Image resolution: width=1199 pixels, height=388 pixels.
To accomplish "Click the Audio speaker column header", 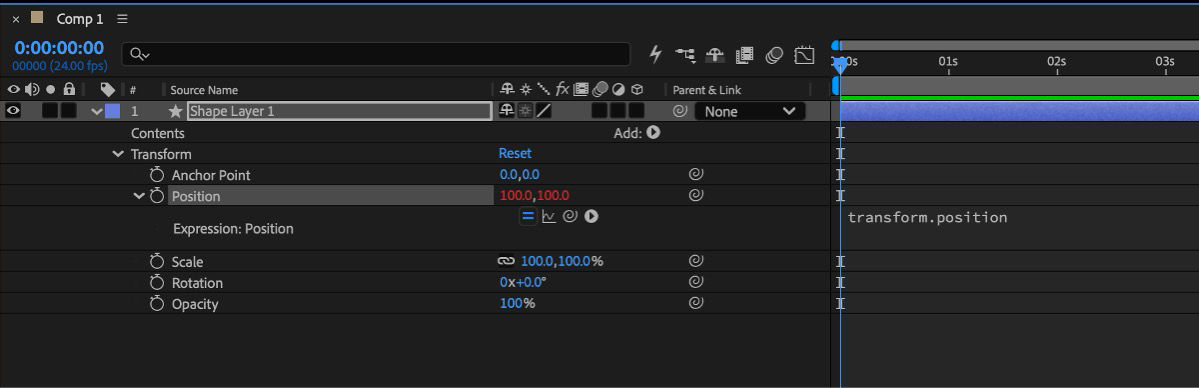I will point(32,90).
